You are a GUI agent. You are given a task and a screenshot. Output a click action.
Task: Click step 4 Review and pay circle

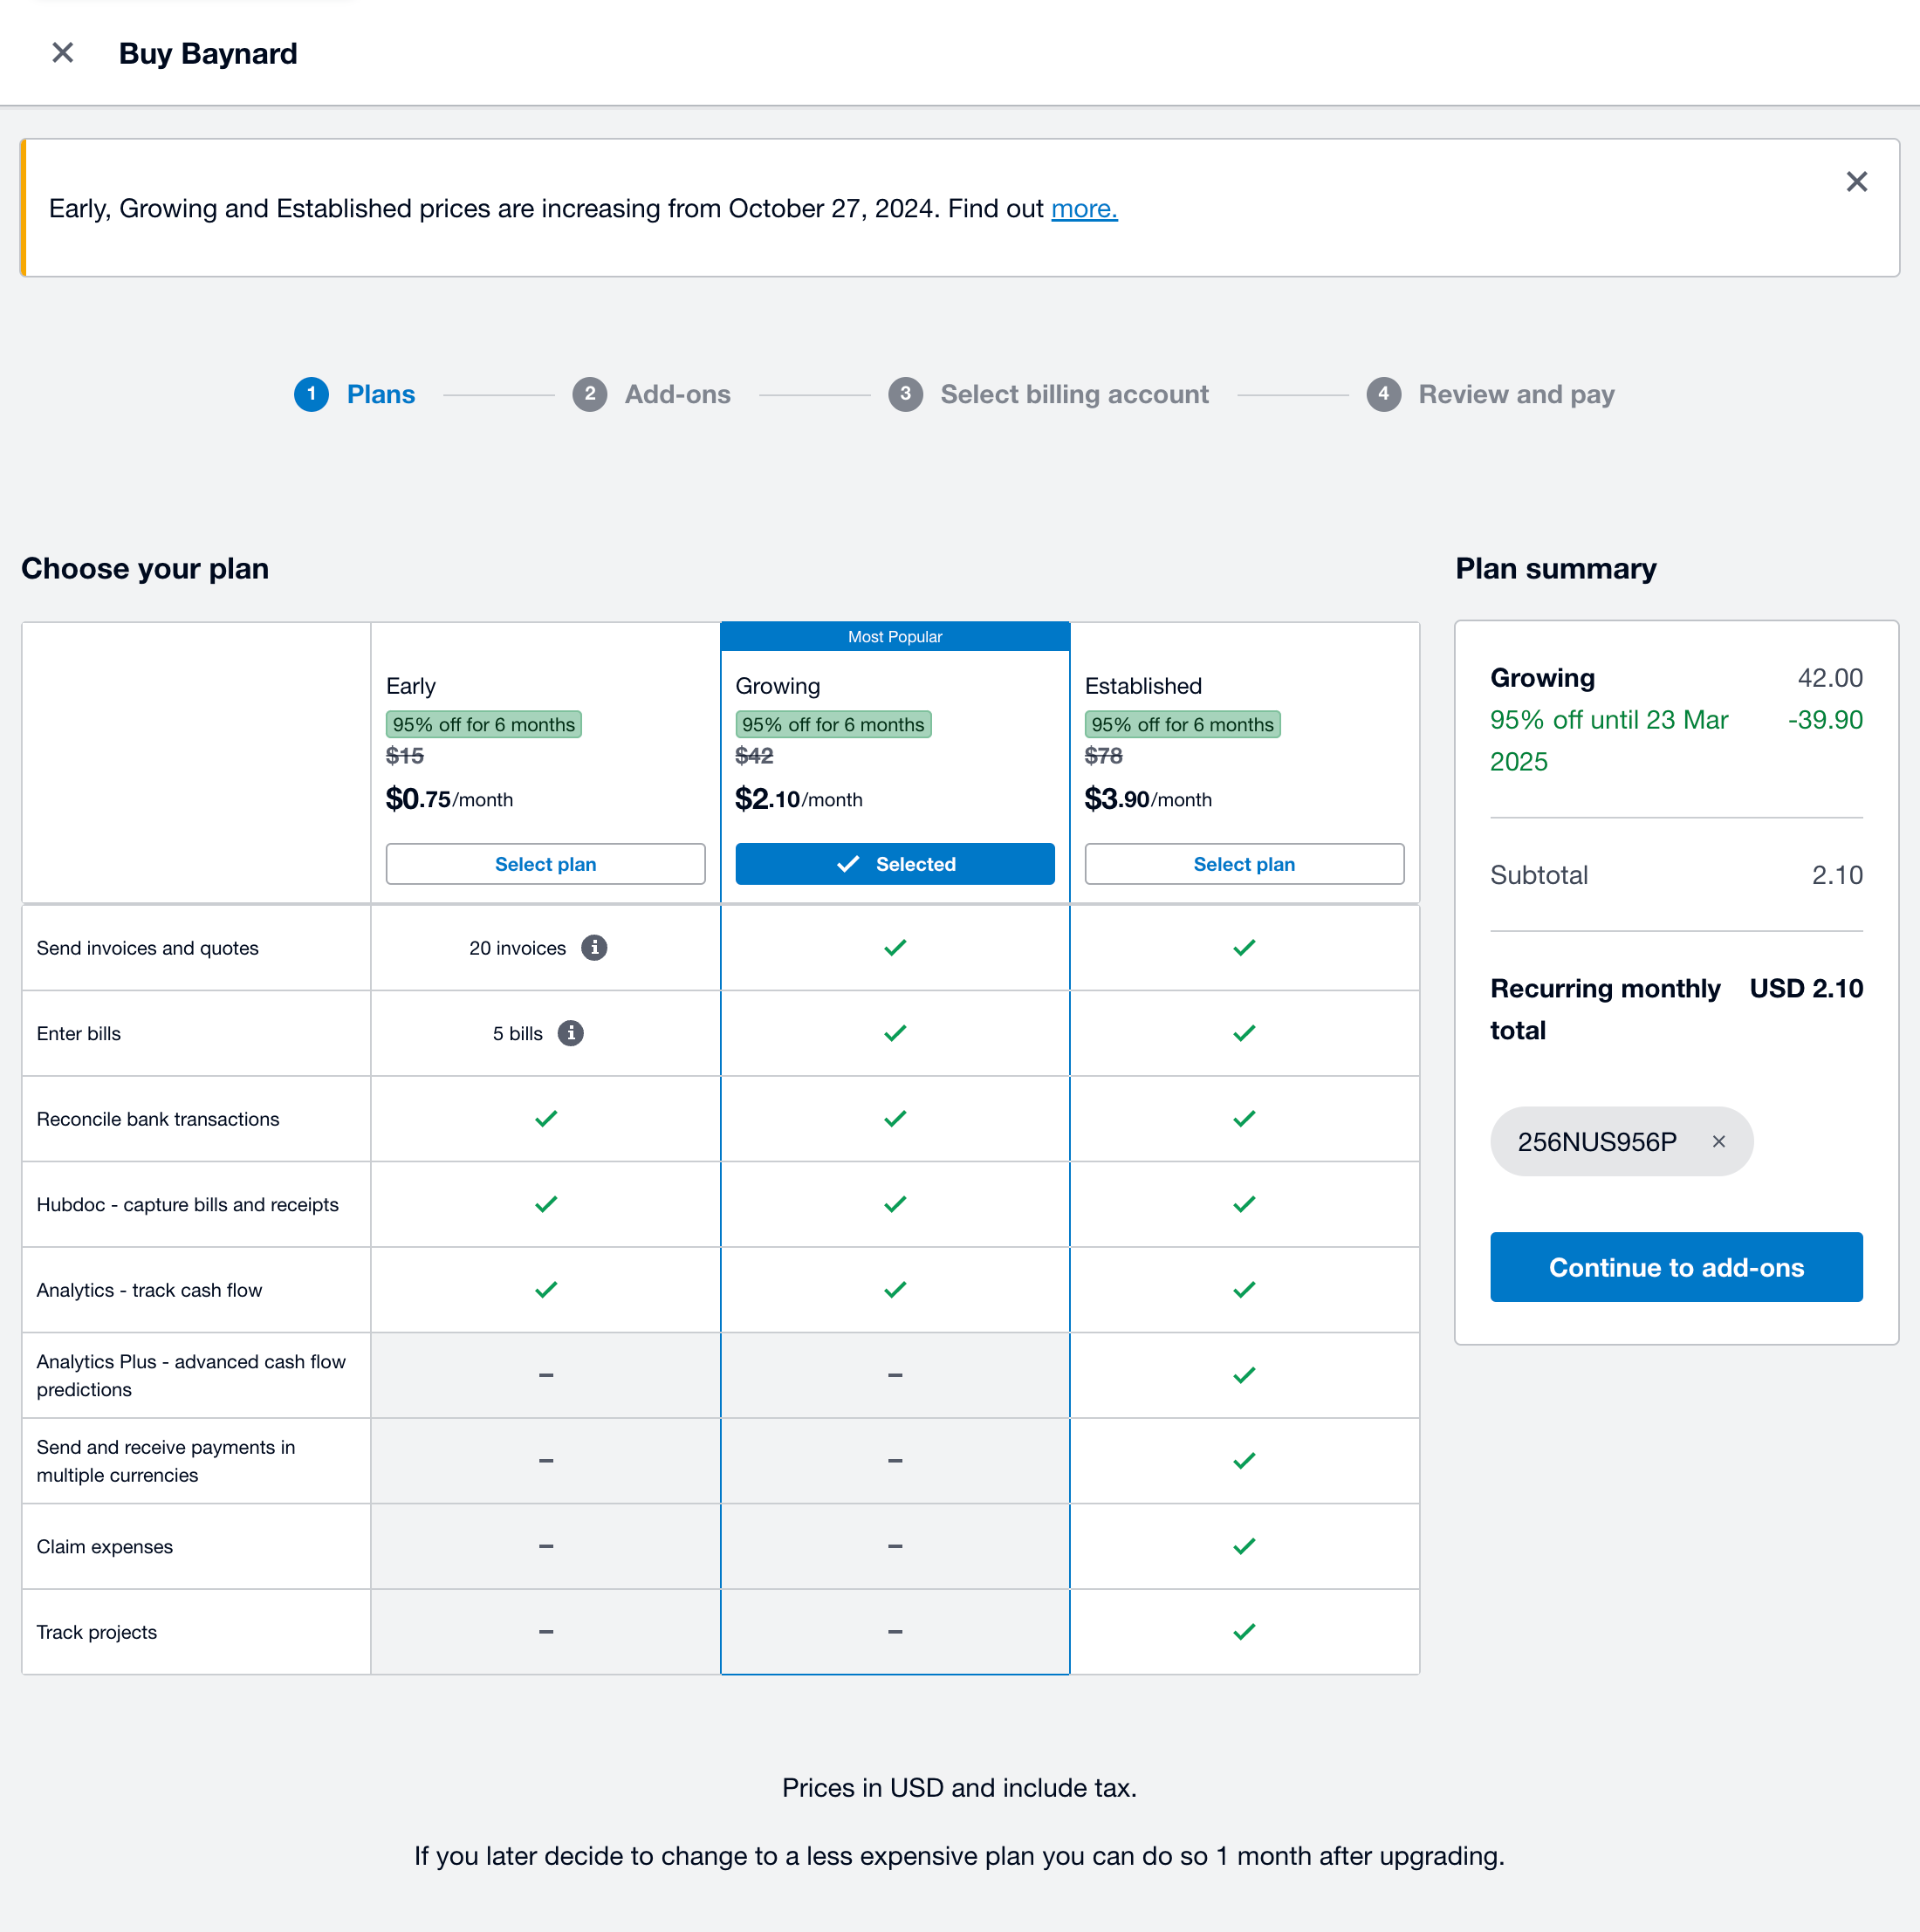tap(1383, 395)
